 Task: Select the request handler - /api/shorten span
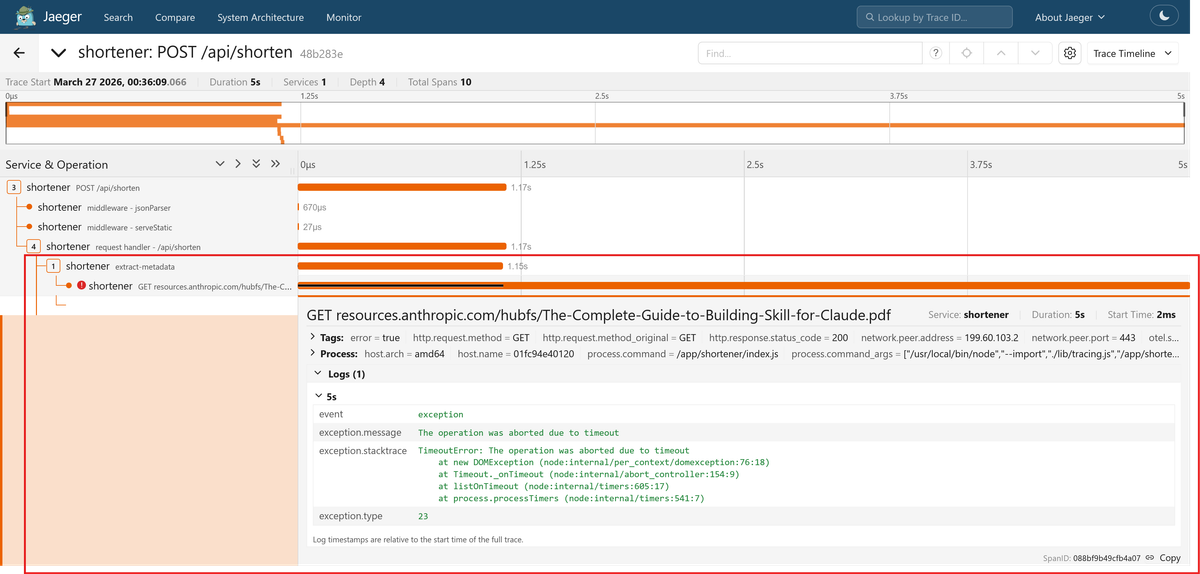click(123, 246)
